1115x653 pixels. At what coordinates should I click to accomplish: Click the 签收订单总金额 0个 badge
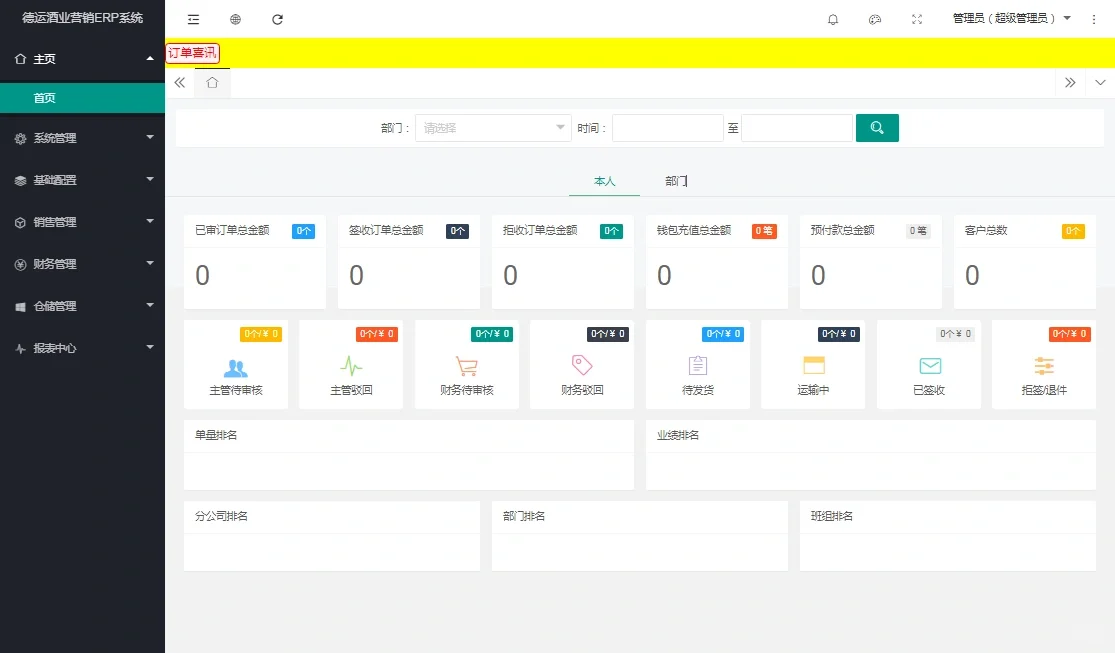(x=457, y=231)
